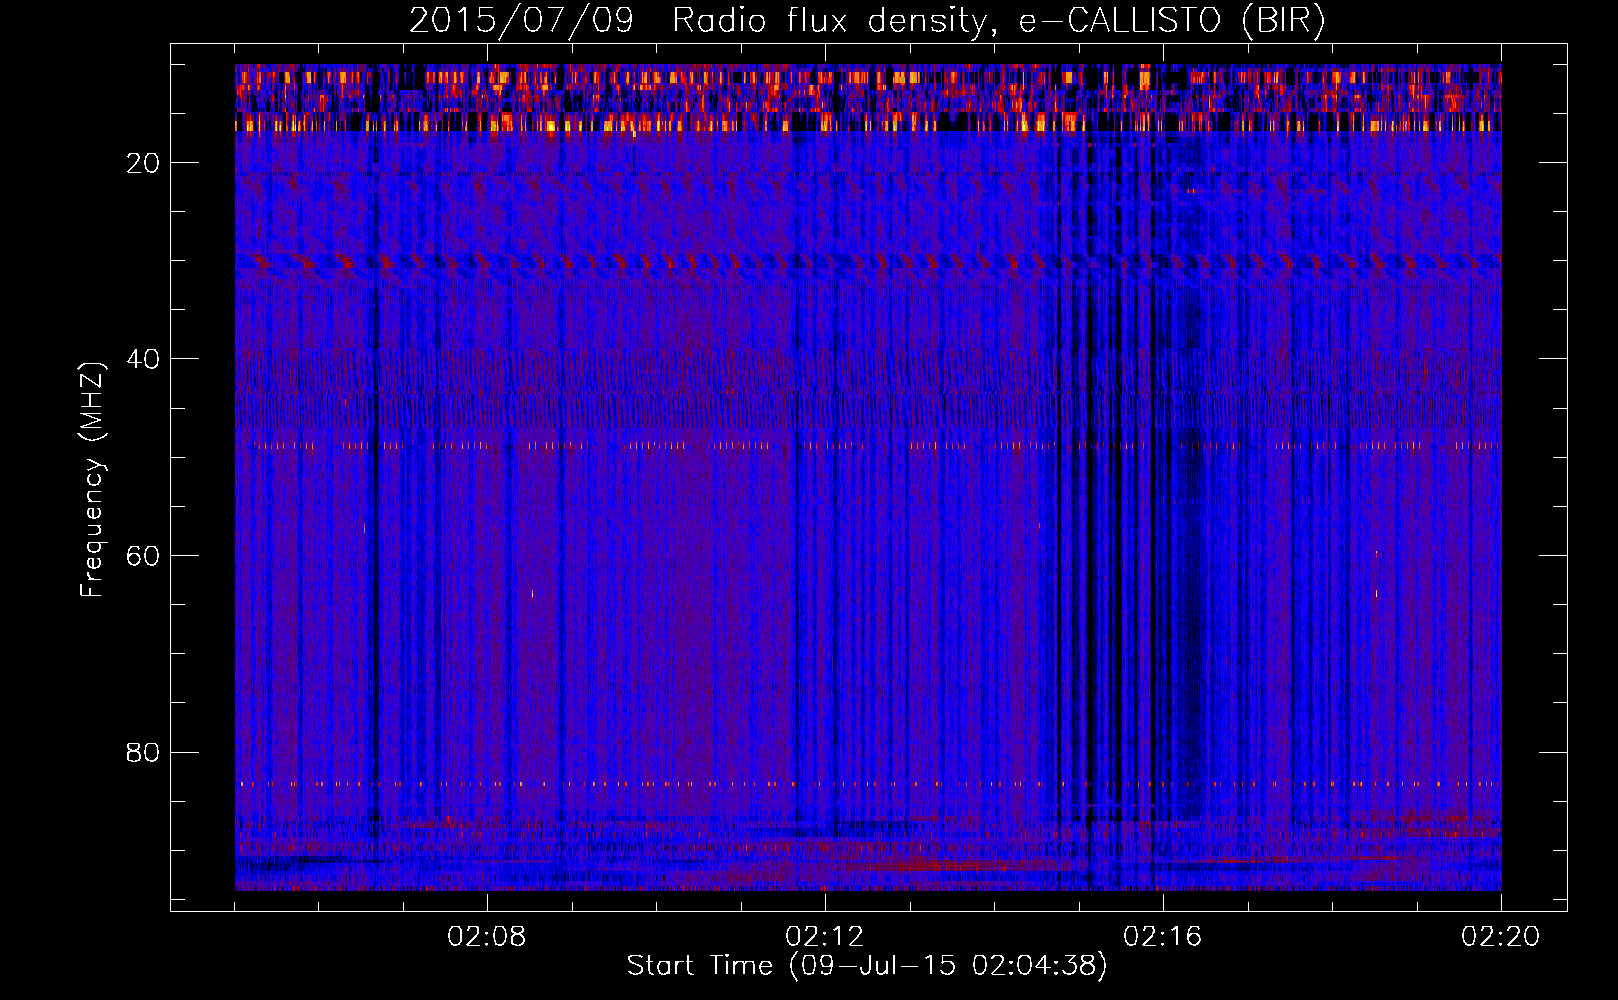1618x1000 pixels.
Task: Click the "Frequency (MHZ)" axis label
Action: click(x=92, y=480)
